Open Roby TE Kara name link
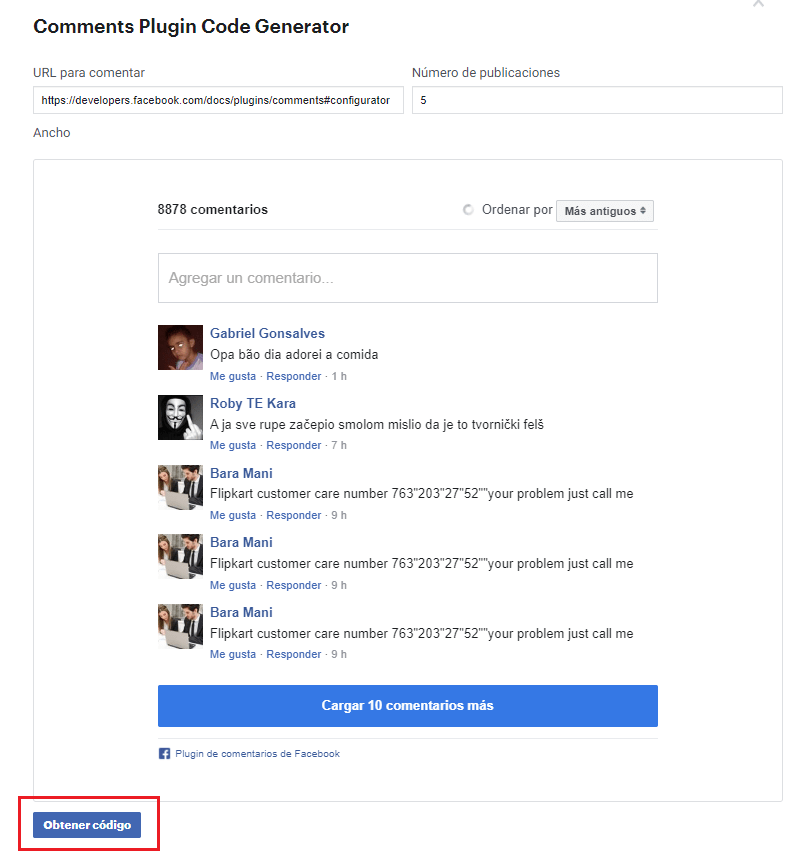The image size is (800, 855). pos(252,404)
